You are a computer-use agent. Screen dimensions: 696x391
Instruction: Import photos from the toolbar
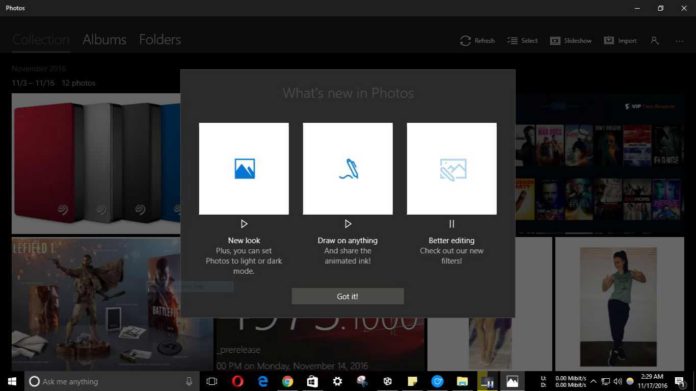click(x=620, y=41)
